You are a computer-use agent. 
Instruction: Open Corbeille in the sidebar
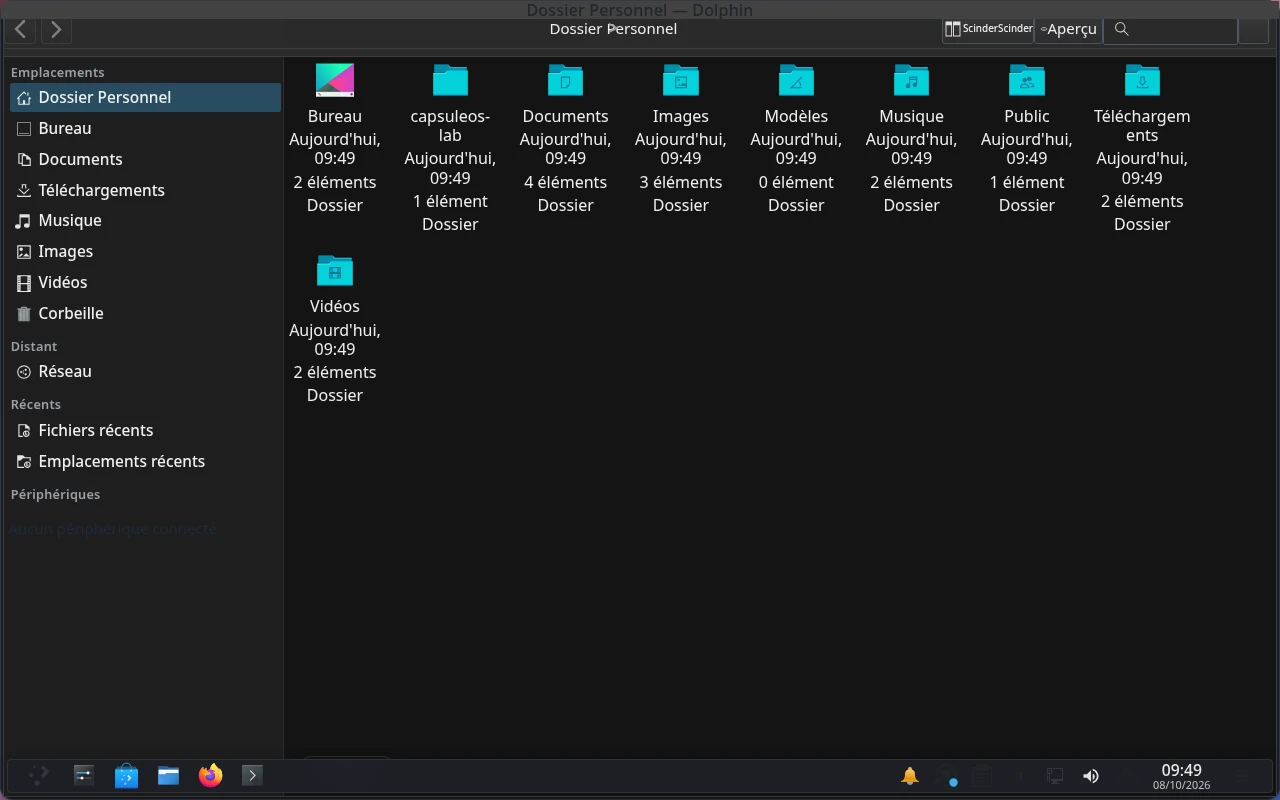click(146, 313)
